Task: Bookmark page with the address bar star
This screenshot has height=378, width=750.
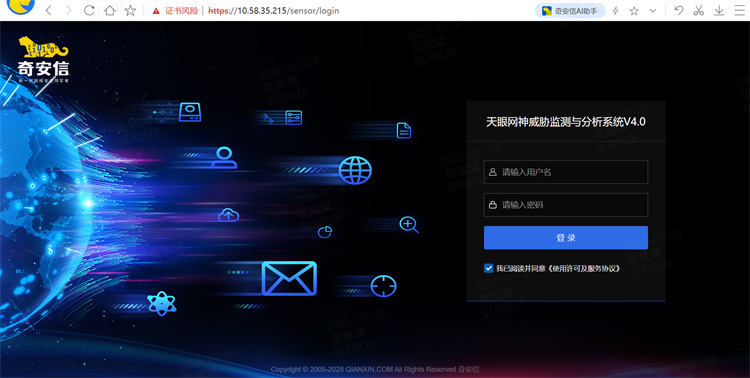Action: 130,11
